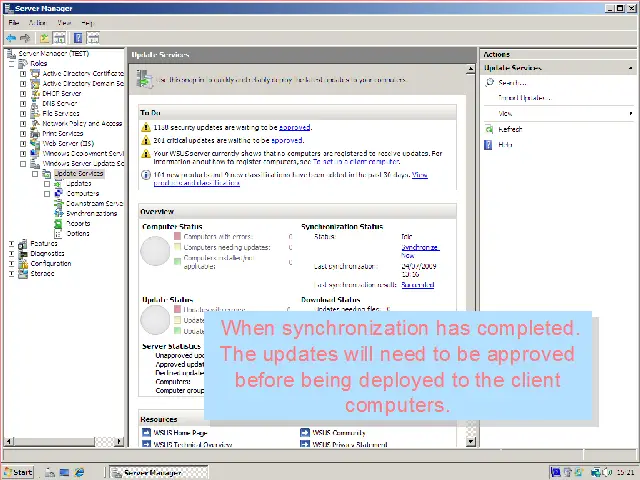The width and height of the screenshot is (640, 480).
Task: Click tree pane scroll left arrow
Action: coord(9,441)
